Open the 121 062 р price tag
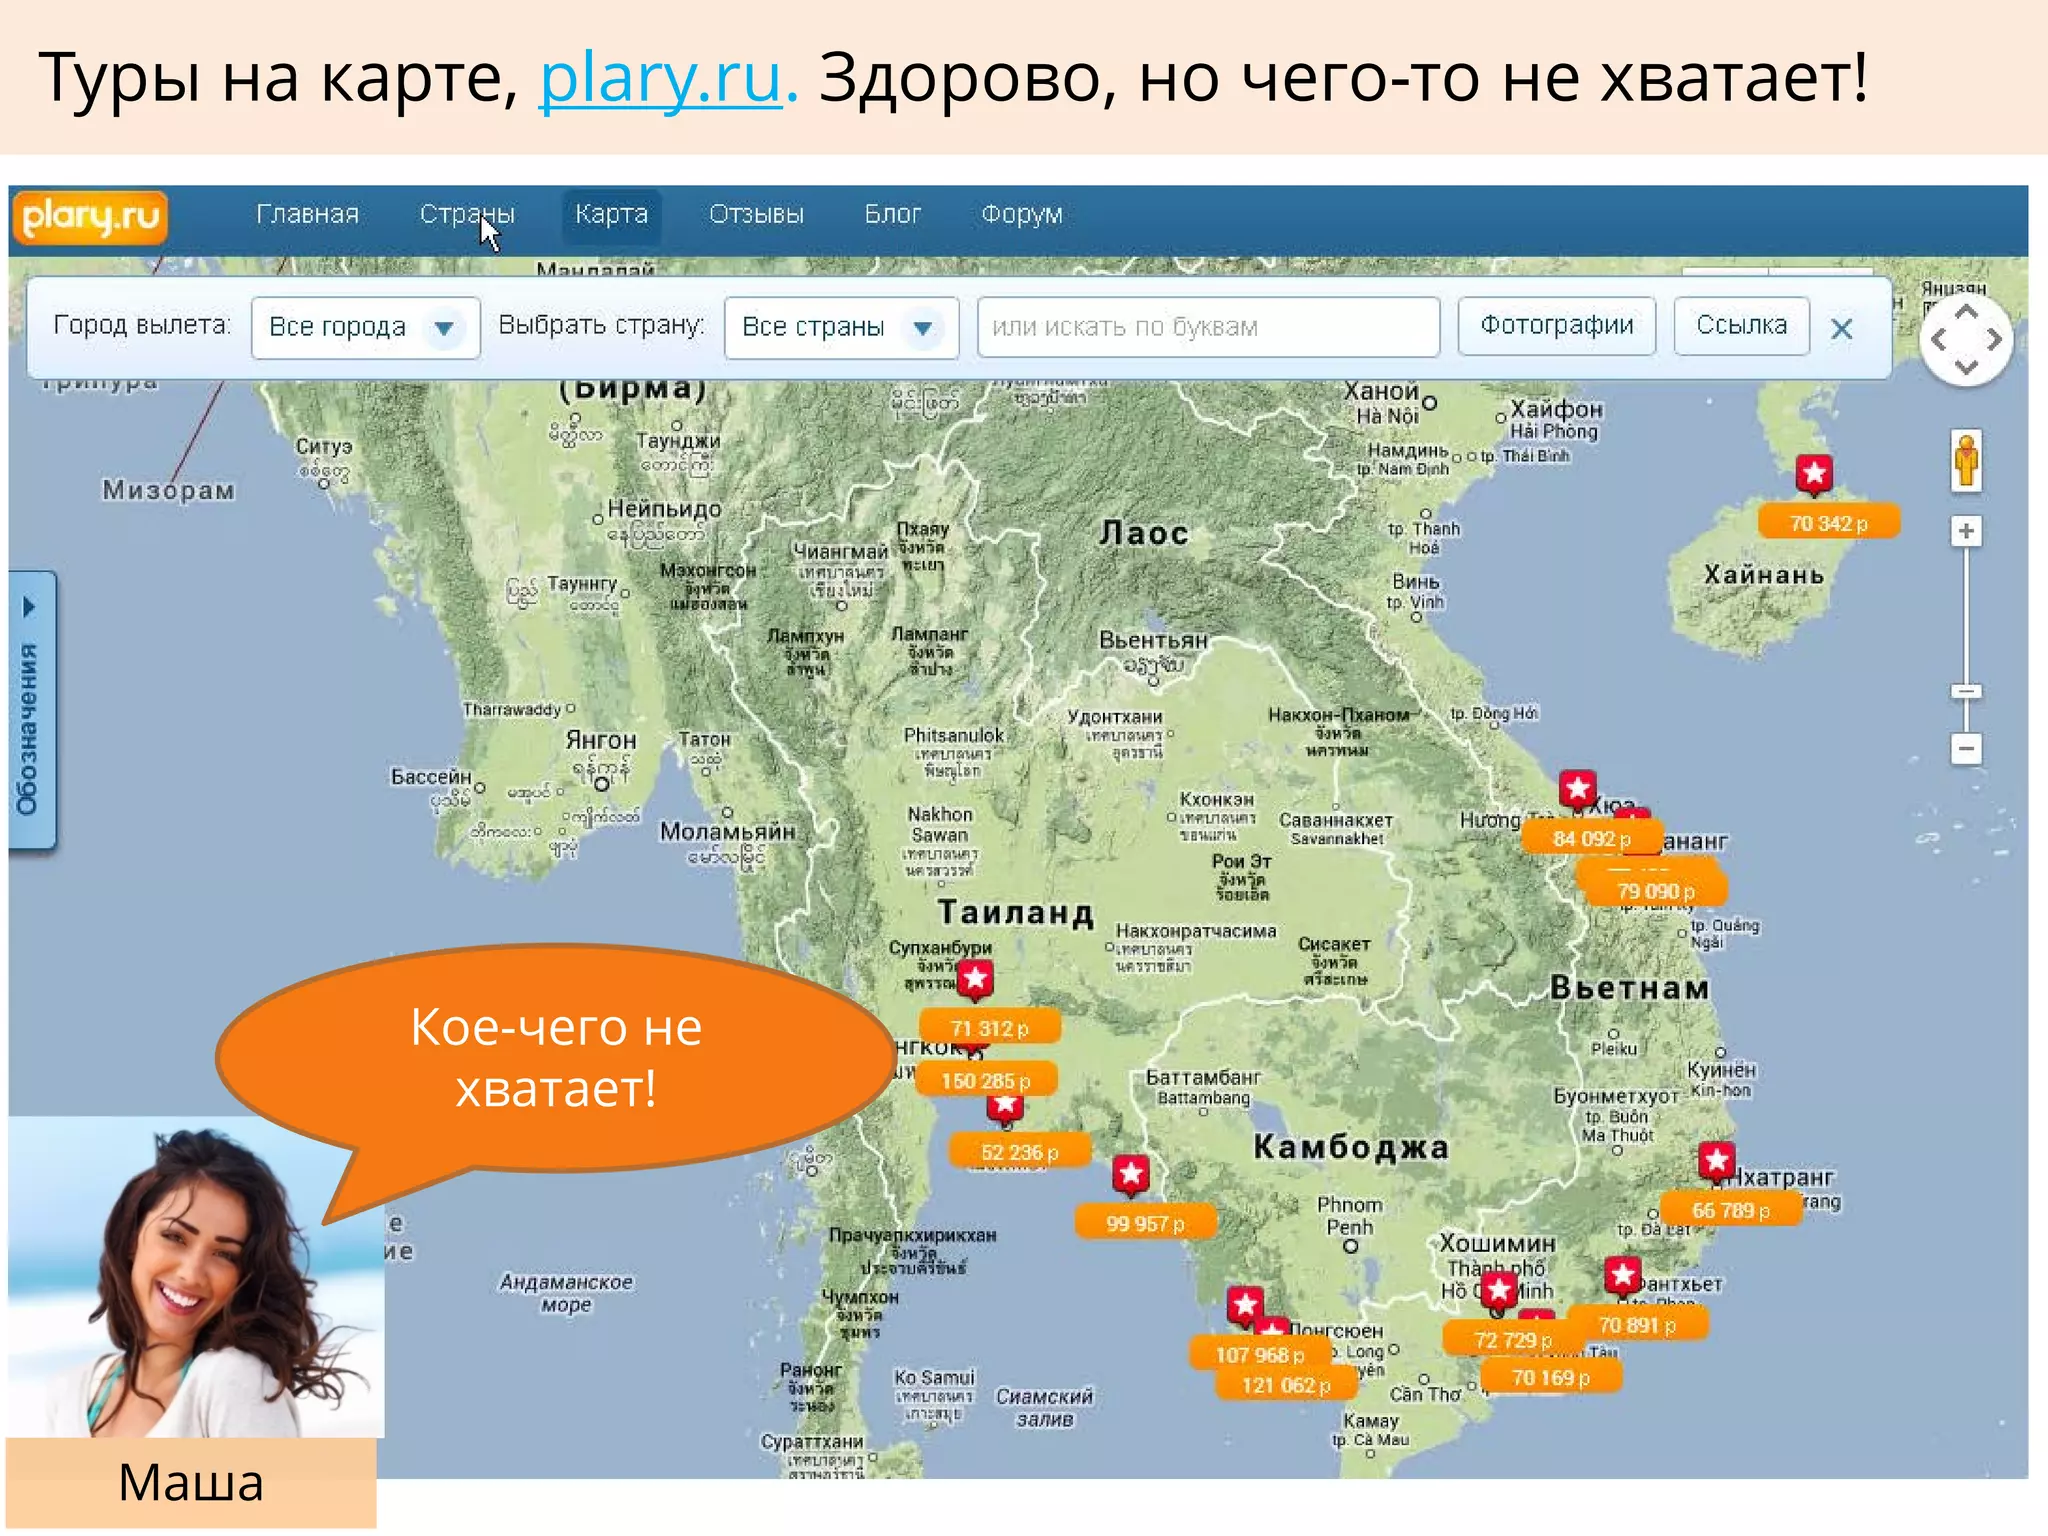Image resolution: width=2048 pixels, height=1536 pixels. pyautogui.click(x=1286, y=1385)
